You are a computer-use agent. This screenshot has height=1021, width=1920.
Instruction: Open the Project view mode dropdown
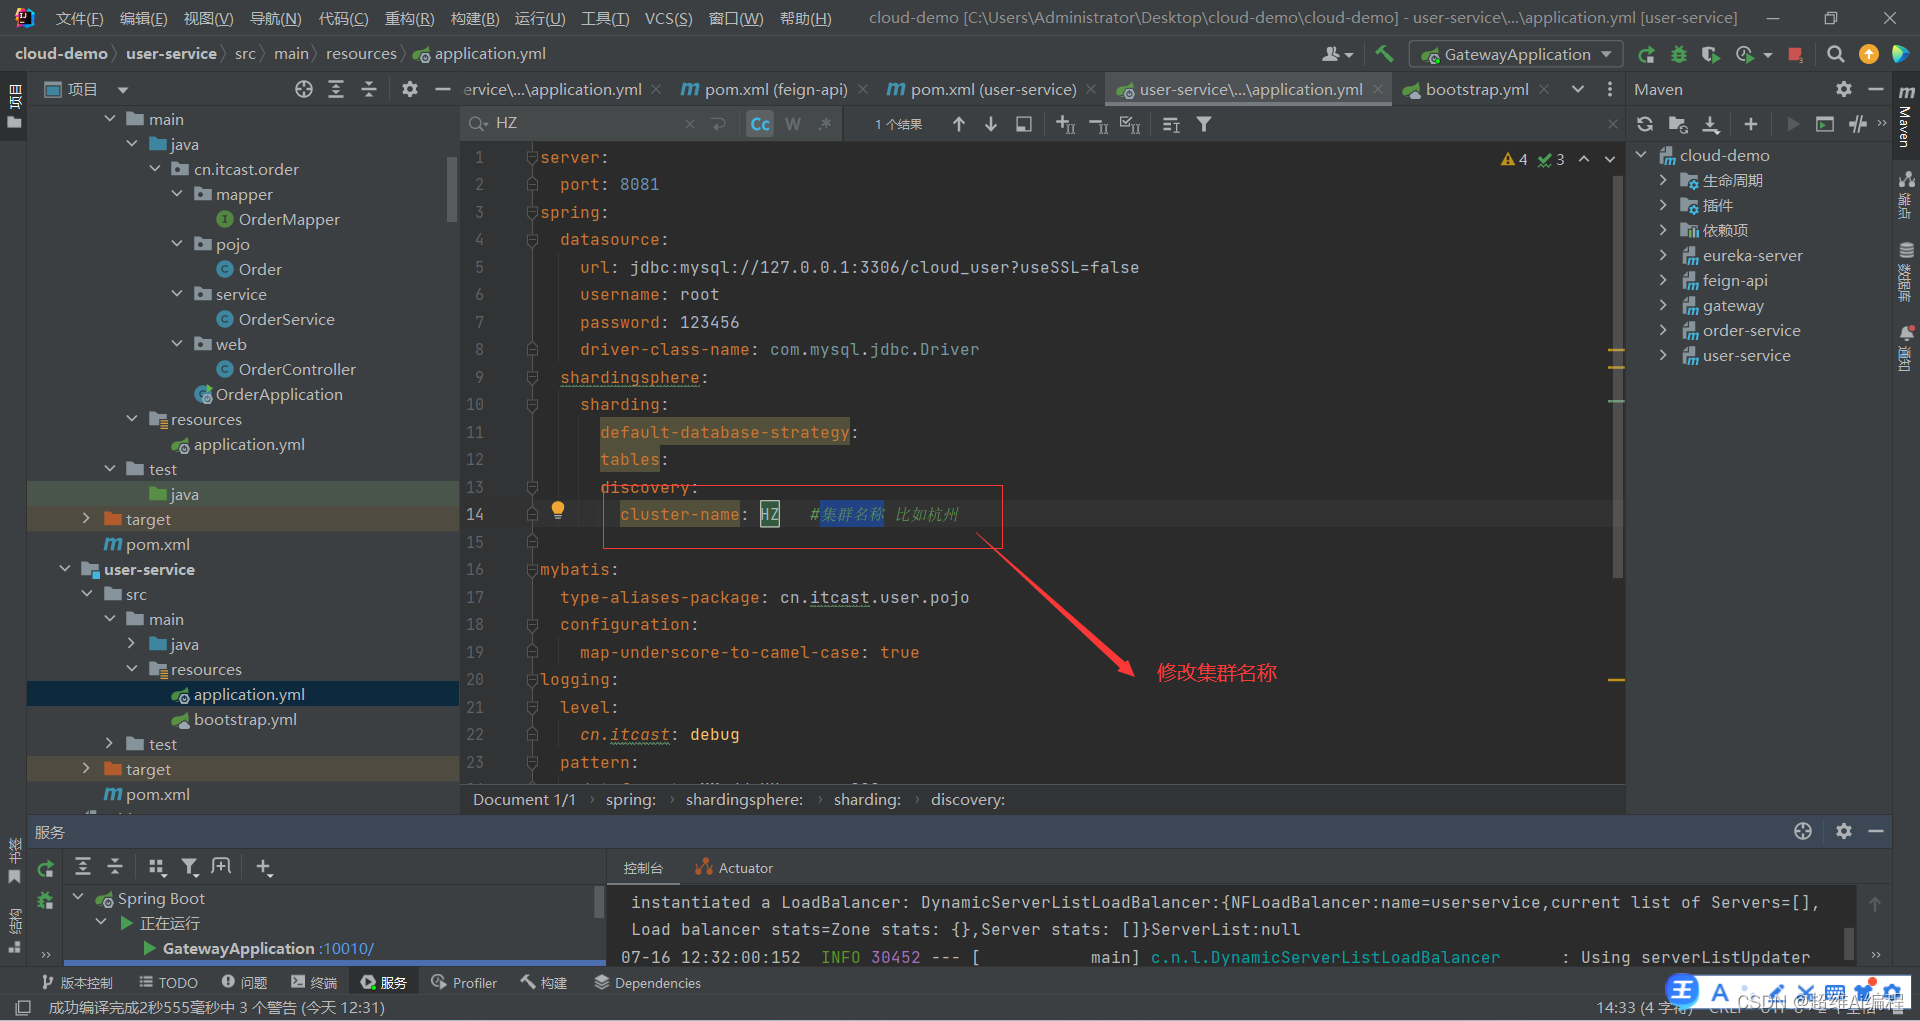tap(123, 89)
